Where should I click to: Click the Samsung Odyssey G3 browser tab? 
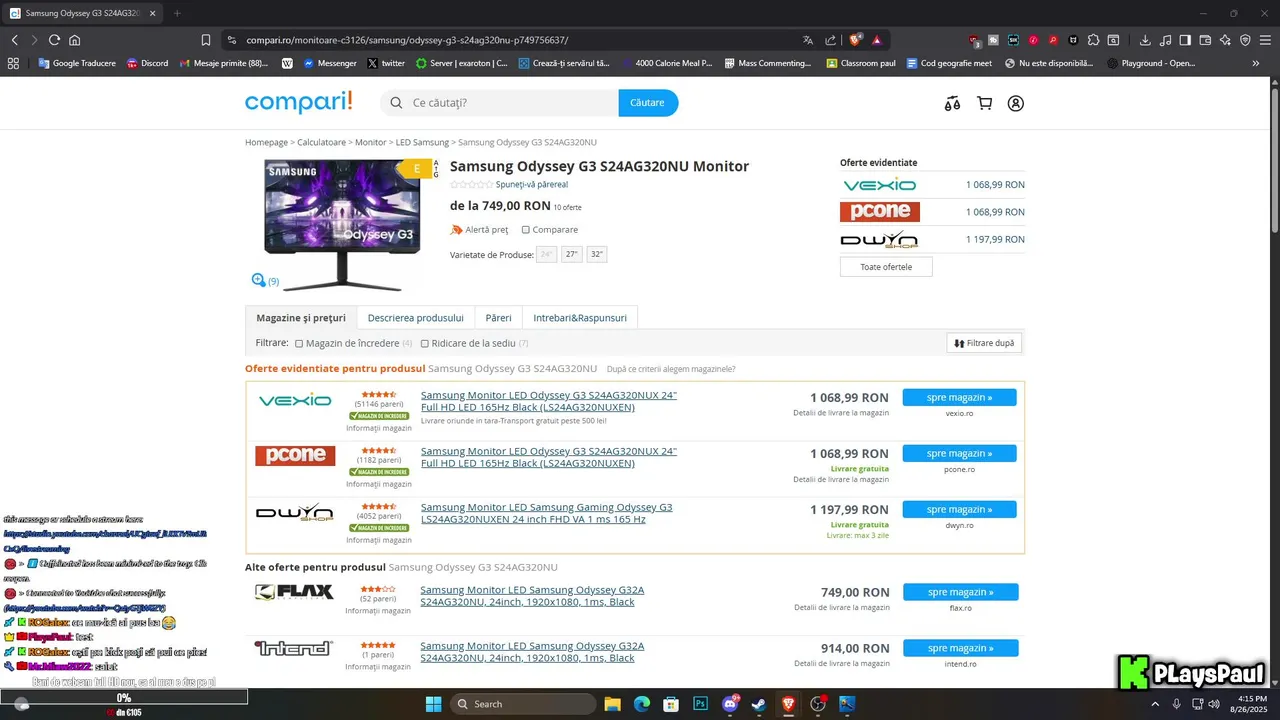[x=83, y=13]
